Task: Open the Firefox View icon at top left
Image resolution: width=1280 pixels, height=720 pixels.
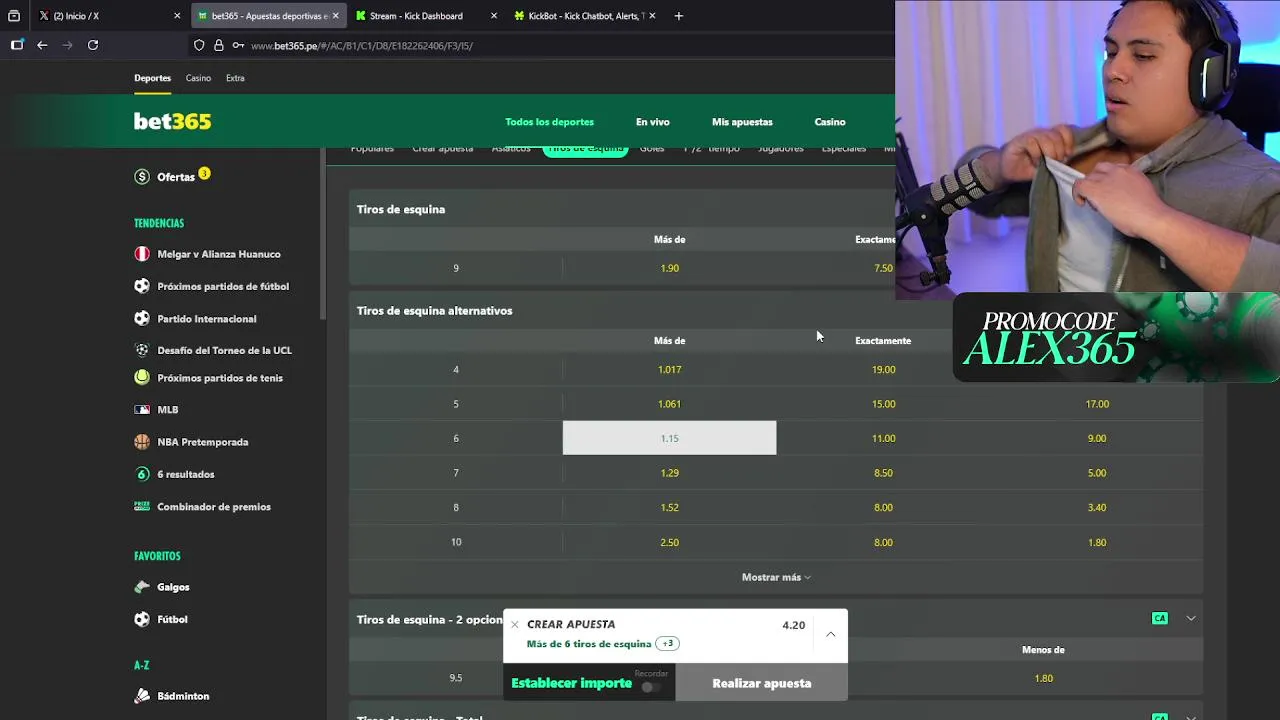Action: pos(14,16)
